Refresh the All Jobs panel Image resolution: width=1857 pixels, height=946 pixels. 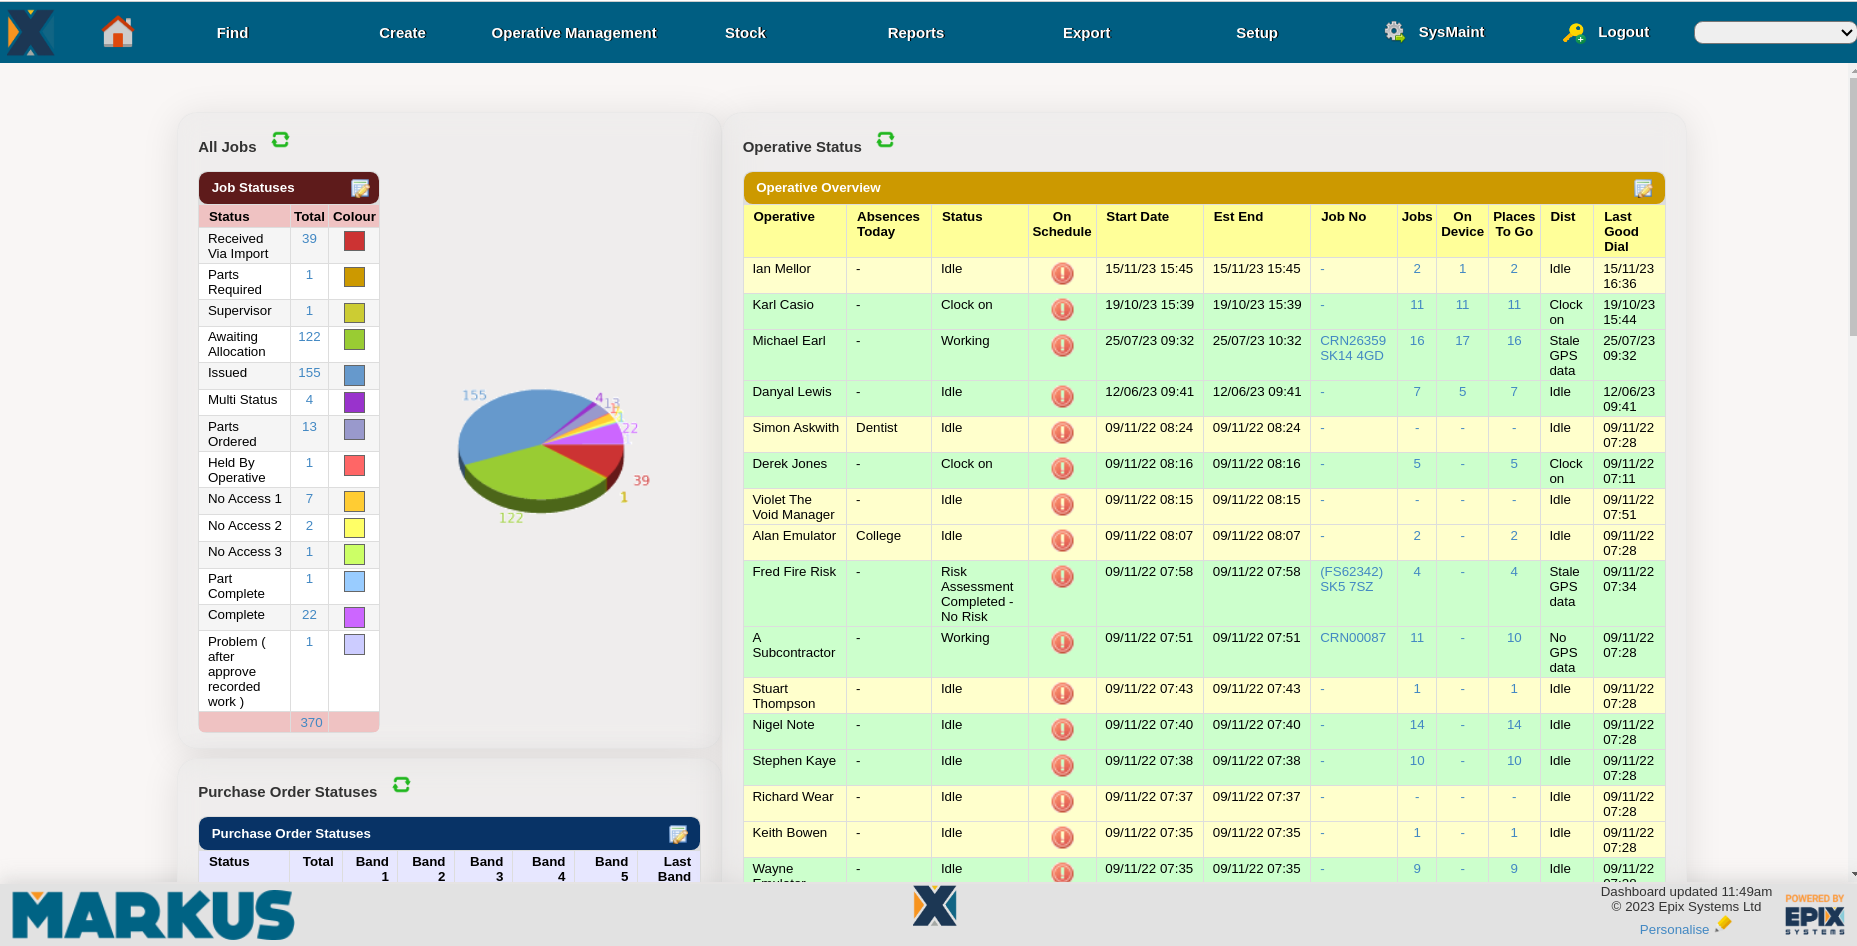(x=280, y=140)
